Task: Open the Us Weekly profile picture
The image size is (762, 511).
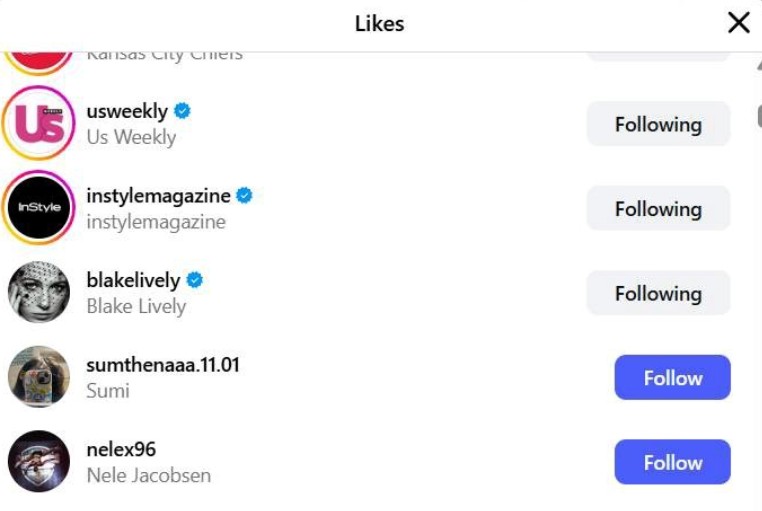Action: tap(39, 124)
